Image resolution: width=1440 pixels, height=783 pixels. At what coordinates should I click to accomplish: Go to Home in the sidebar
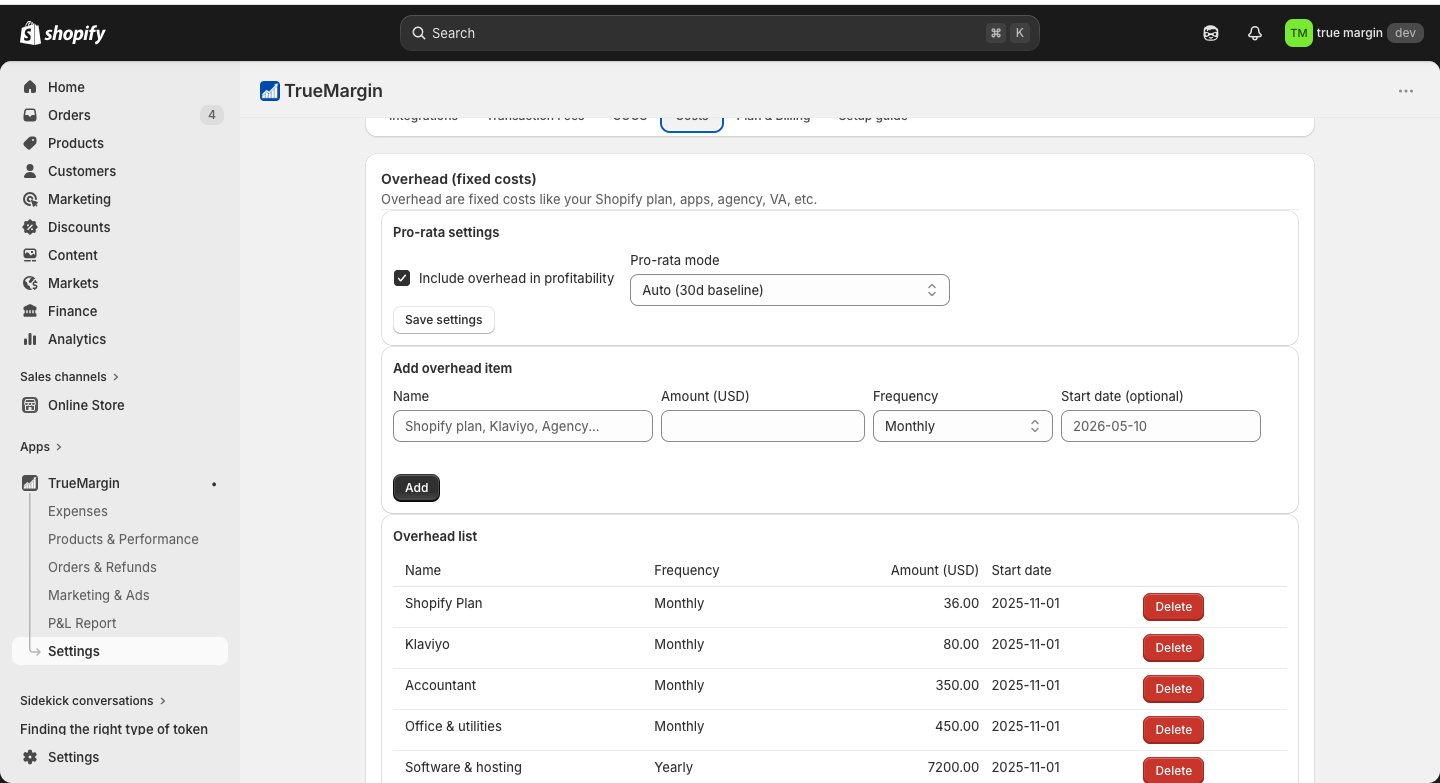tap(120, 87)
